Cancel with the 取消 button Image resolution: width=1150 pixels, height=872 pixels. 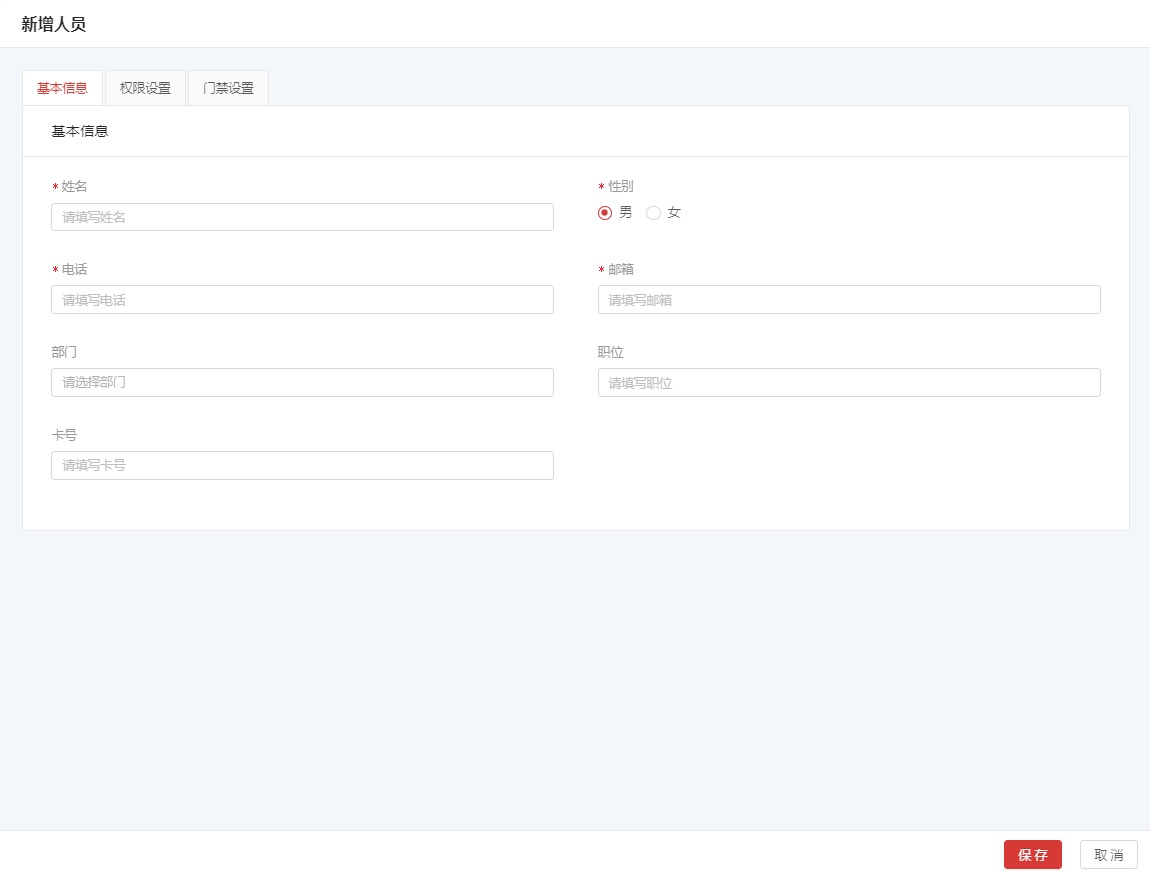coord(1108,855)
